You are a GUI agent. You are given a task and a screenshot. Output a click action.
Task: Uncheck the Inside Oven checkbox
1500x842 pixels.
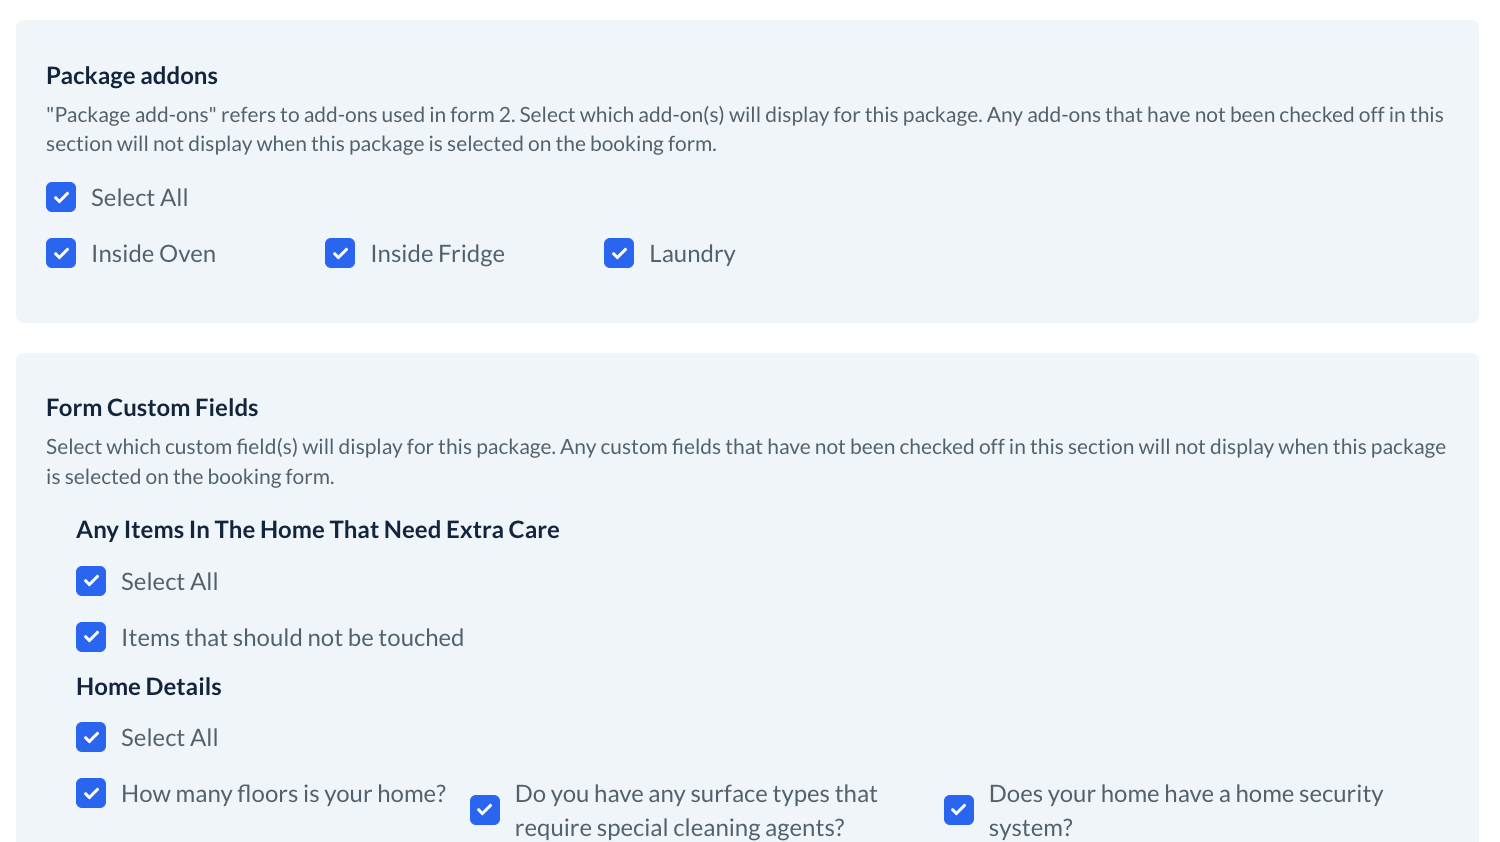[61, 253]
